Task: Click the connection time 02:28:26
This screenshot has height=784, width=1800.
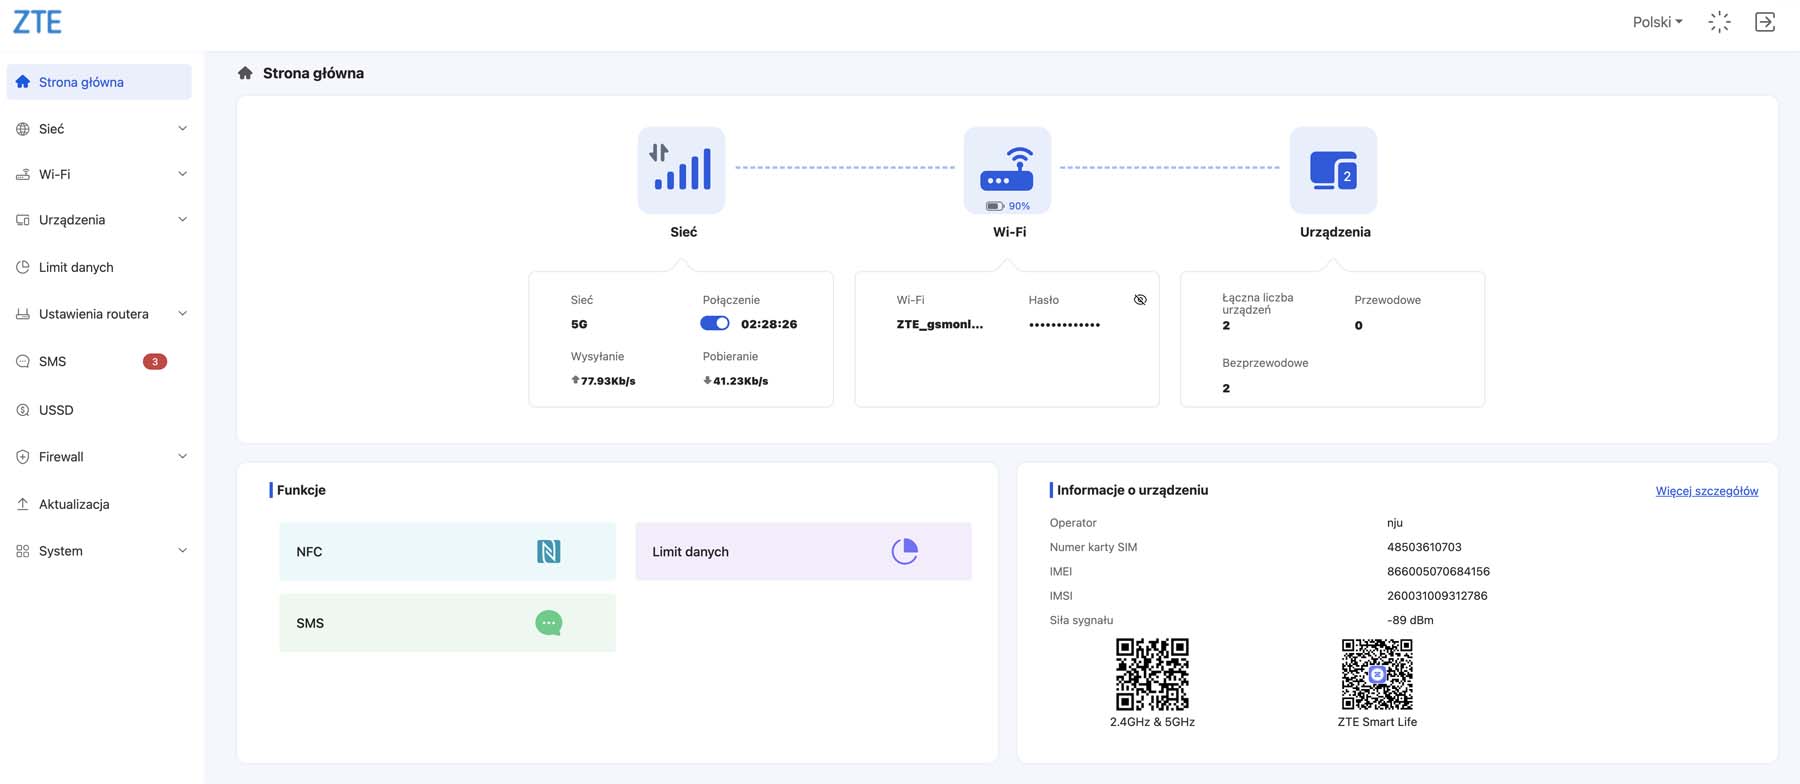Action: (x=769, y=324)
